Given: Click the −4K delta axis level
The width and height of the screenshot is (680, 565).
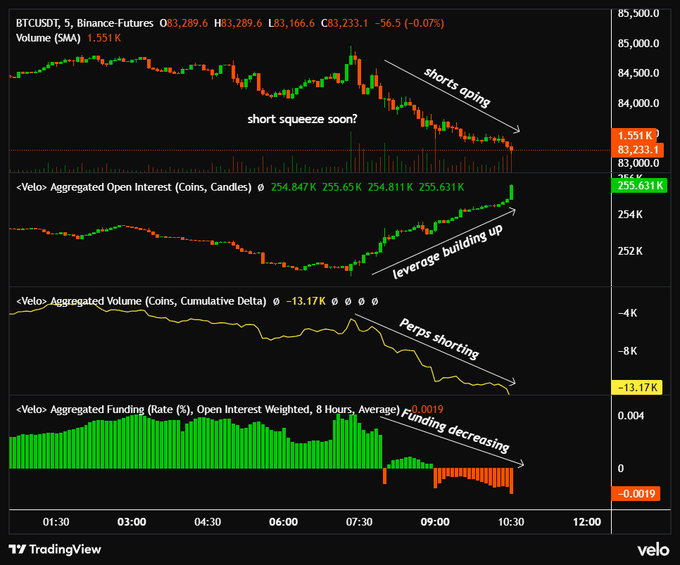Looking at the screenshot, I should pyautogui.click(x=628, y=313).
